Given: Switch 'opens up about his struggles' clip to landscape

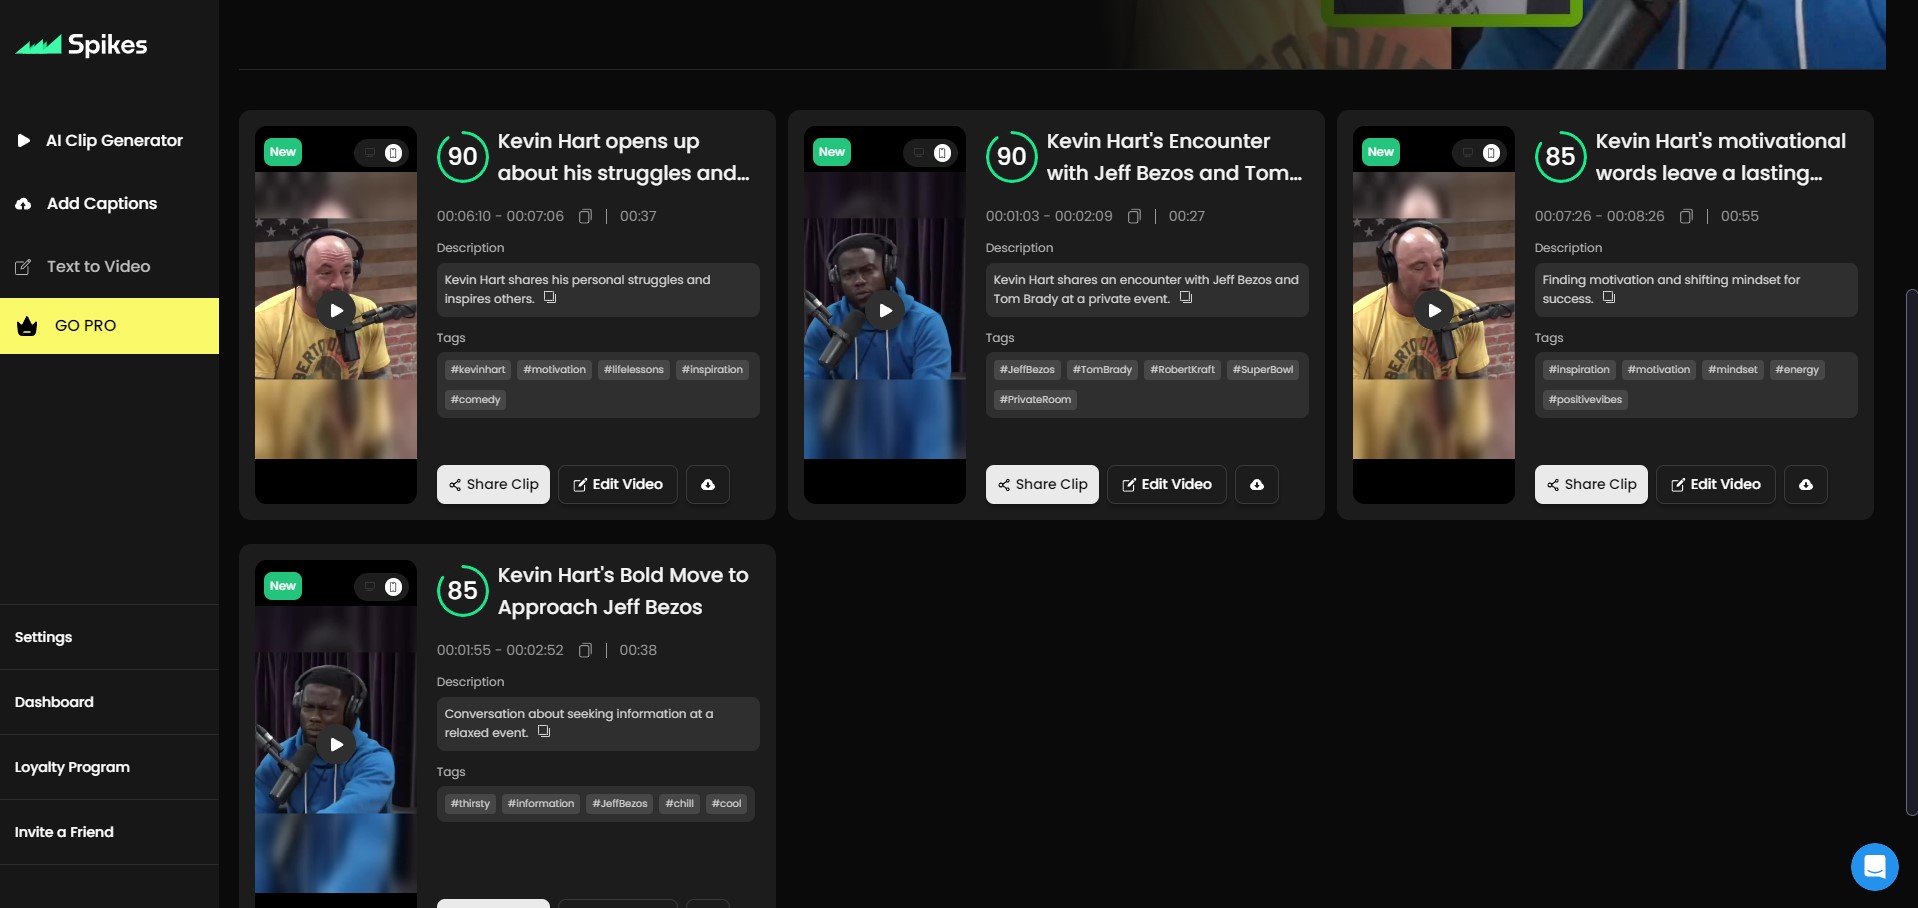Looking at the screenshot, I should (370, 153).
